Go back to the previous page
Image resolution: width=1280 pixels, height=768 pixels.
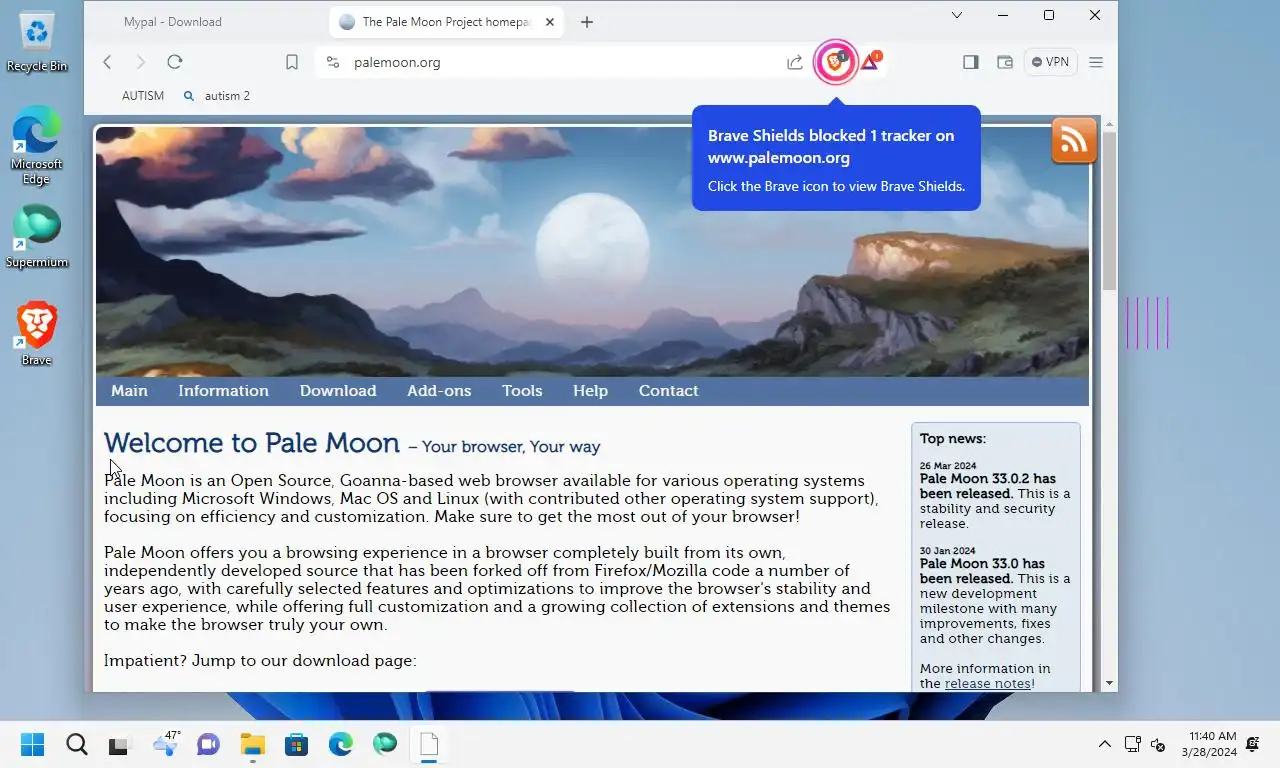click(107, 62)
